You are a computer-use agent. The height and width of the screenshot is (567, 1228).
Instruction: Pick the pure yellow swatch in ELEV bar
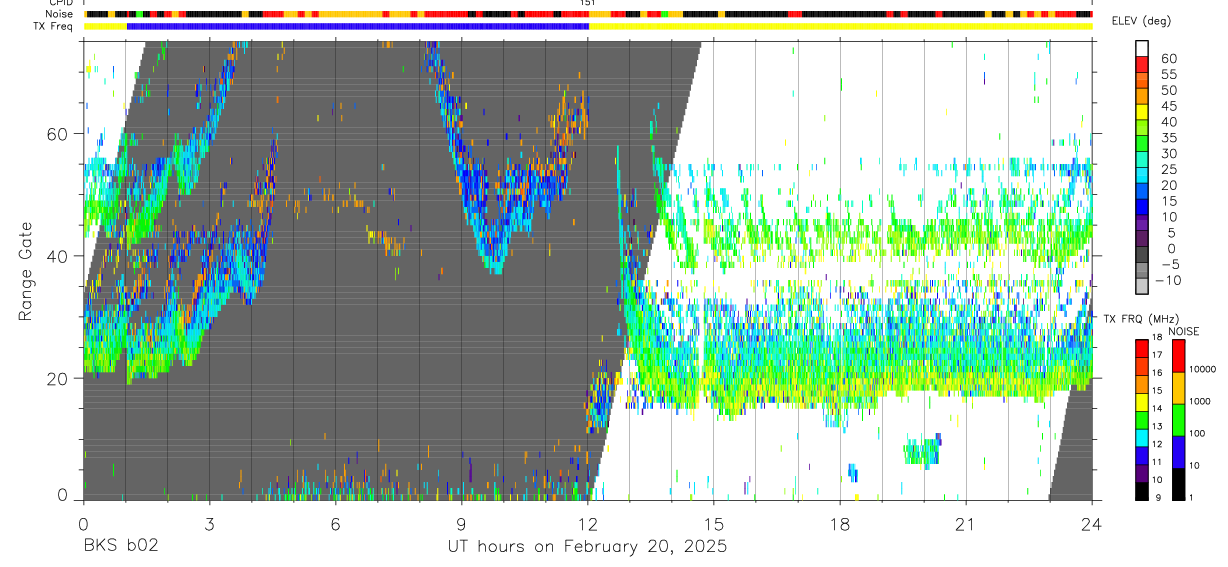[x=1142, y=112]
